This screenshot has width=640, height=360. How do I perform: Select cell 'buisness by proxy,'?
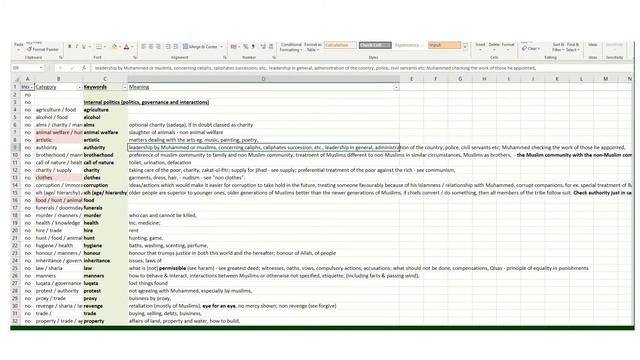point(263,298)
